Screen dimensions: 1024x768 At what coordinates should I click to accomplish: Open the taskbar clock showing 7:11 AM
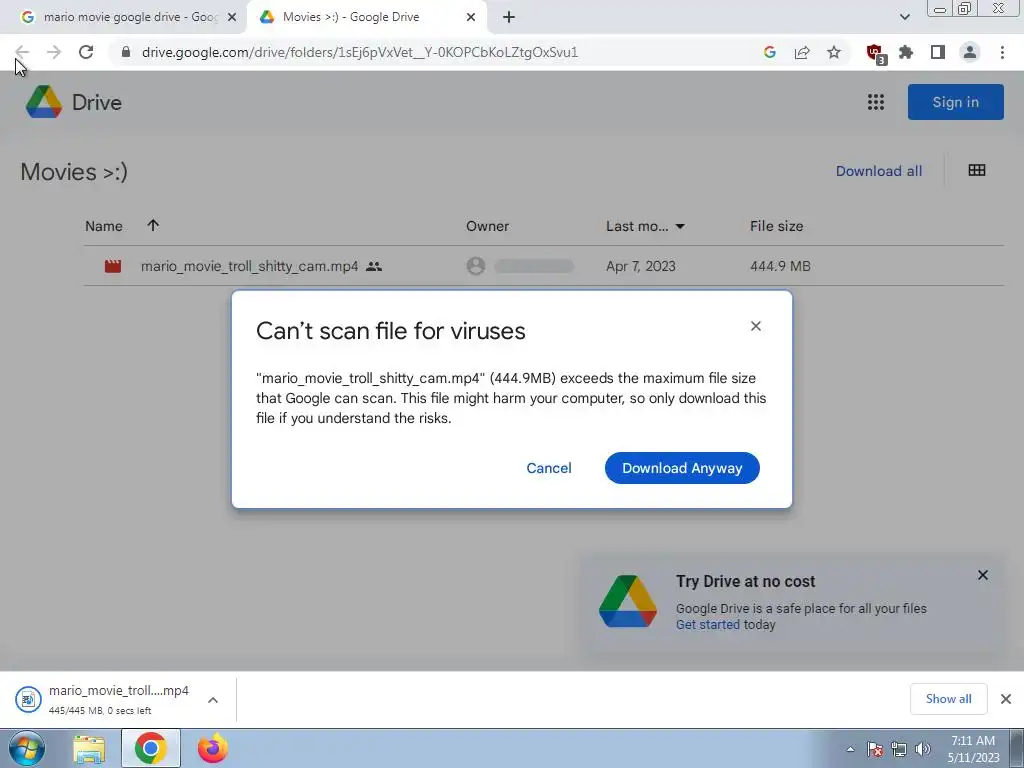[x=973, y=748]
